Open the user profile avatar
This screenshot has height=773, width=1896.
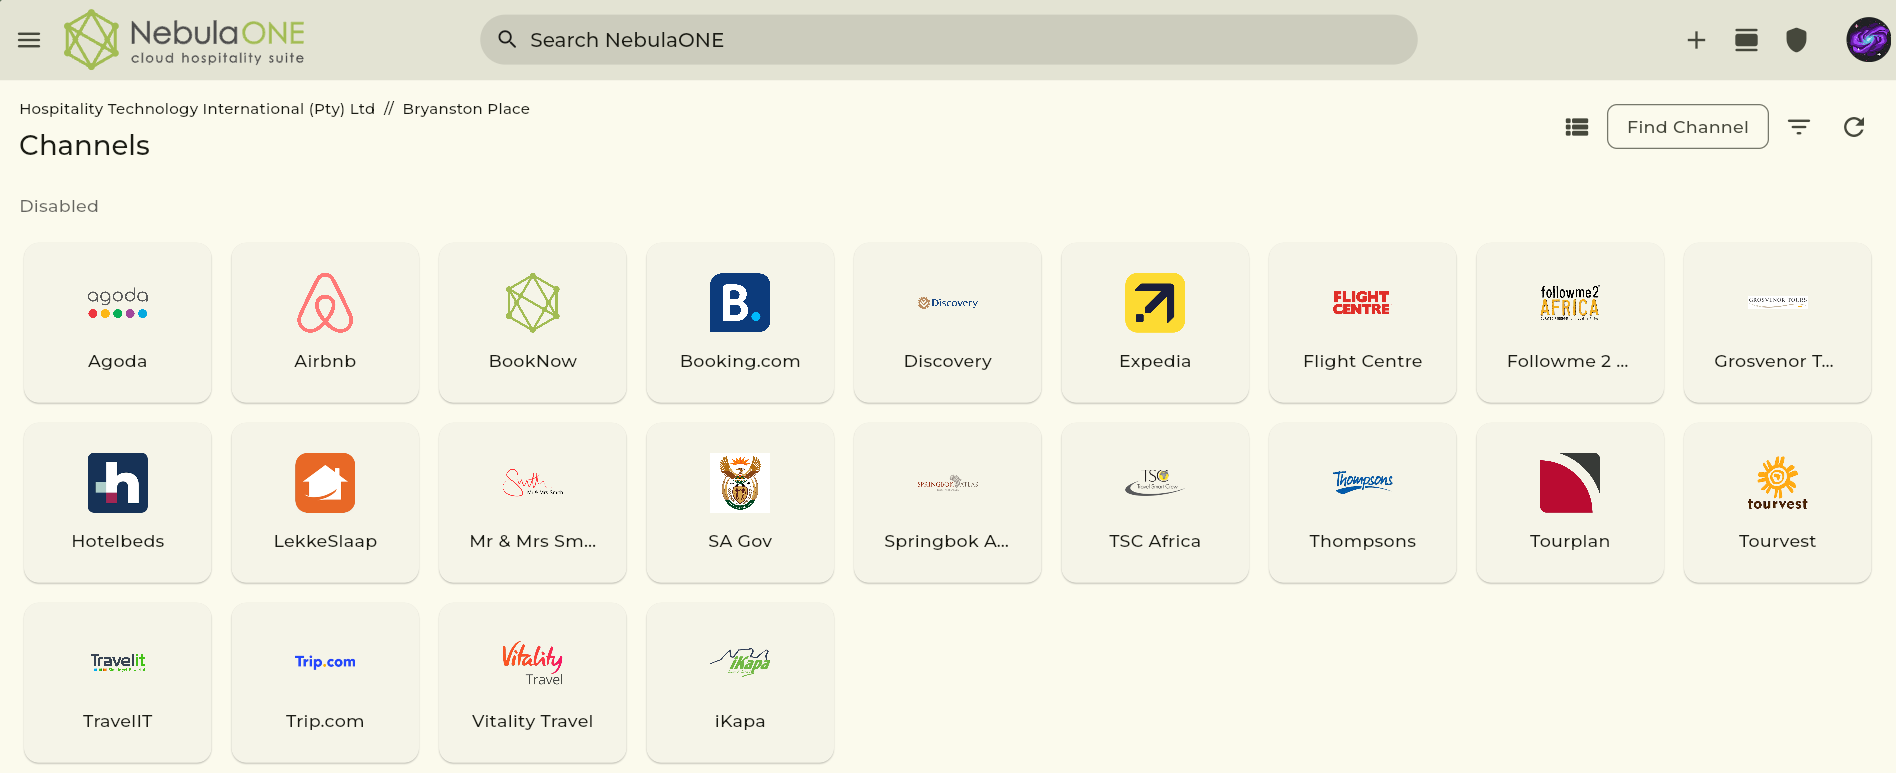pos(1868,40)
